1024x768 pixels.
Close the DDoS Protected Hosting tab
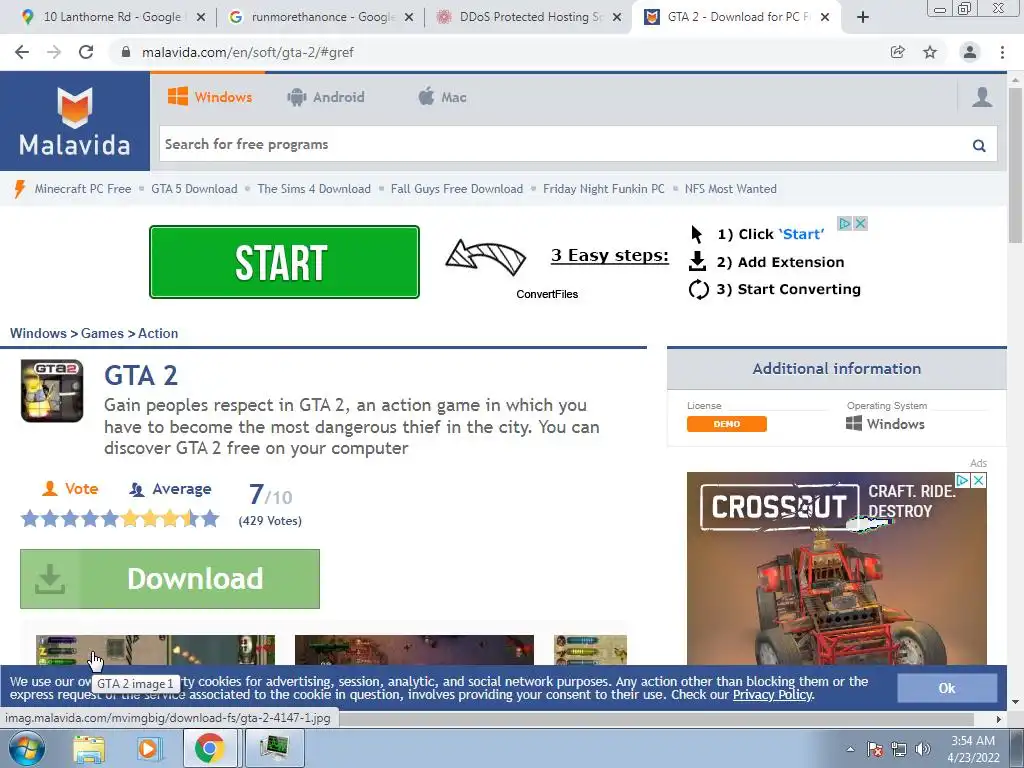coord(616,18)
